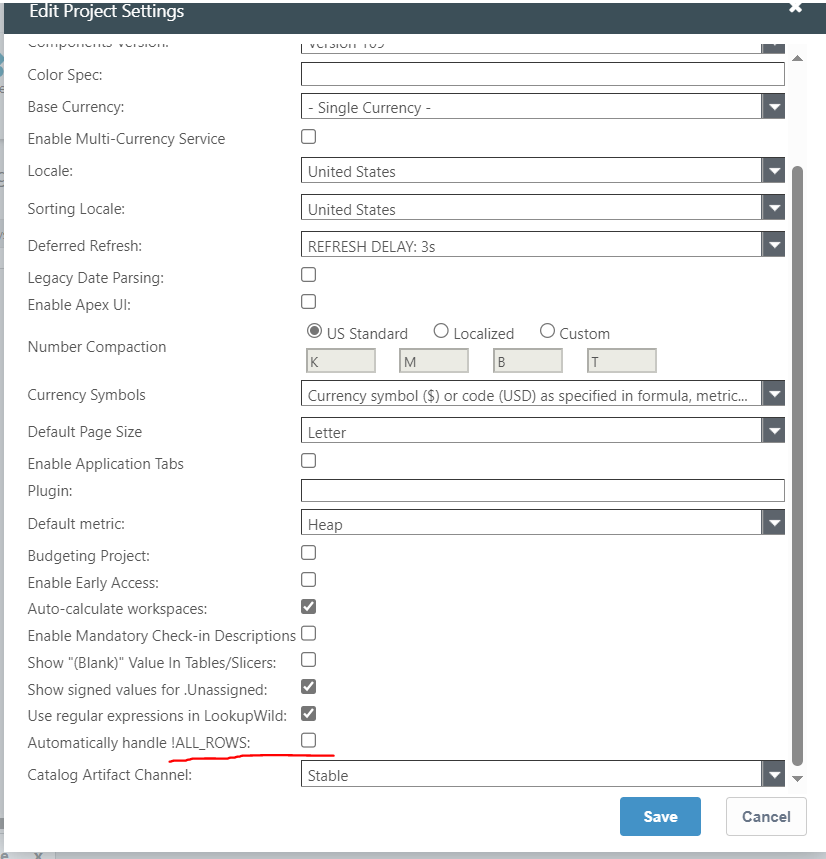Click the dialog's vertical scrollbar thumb

tap(797, 460)
